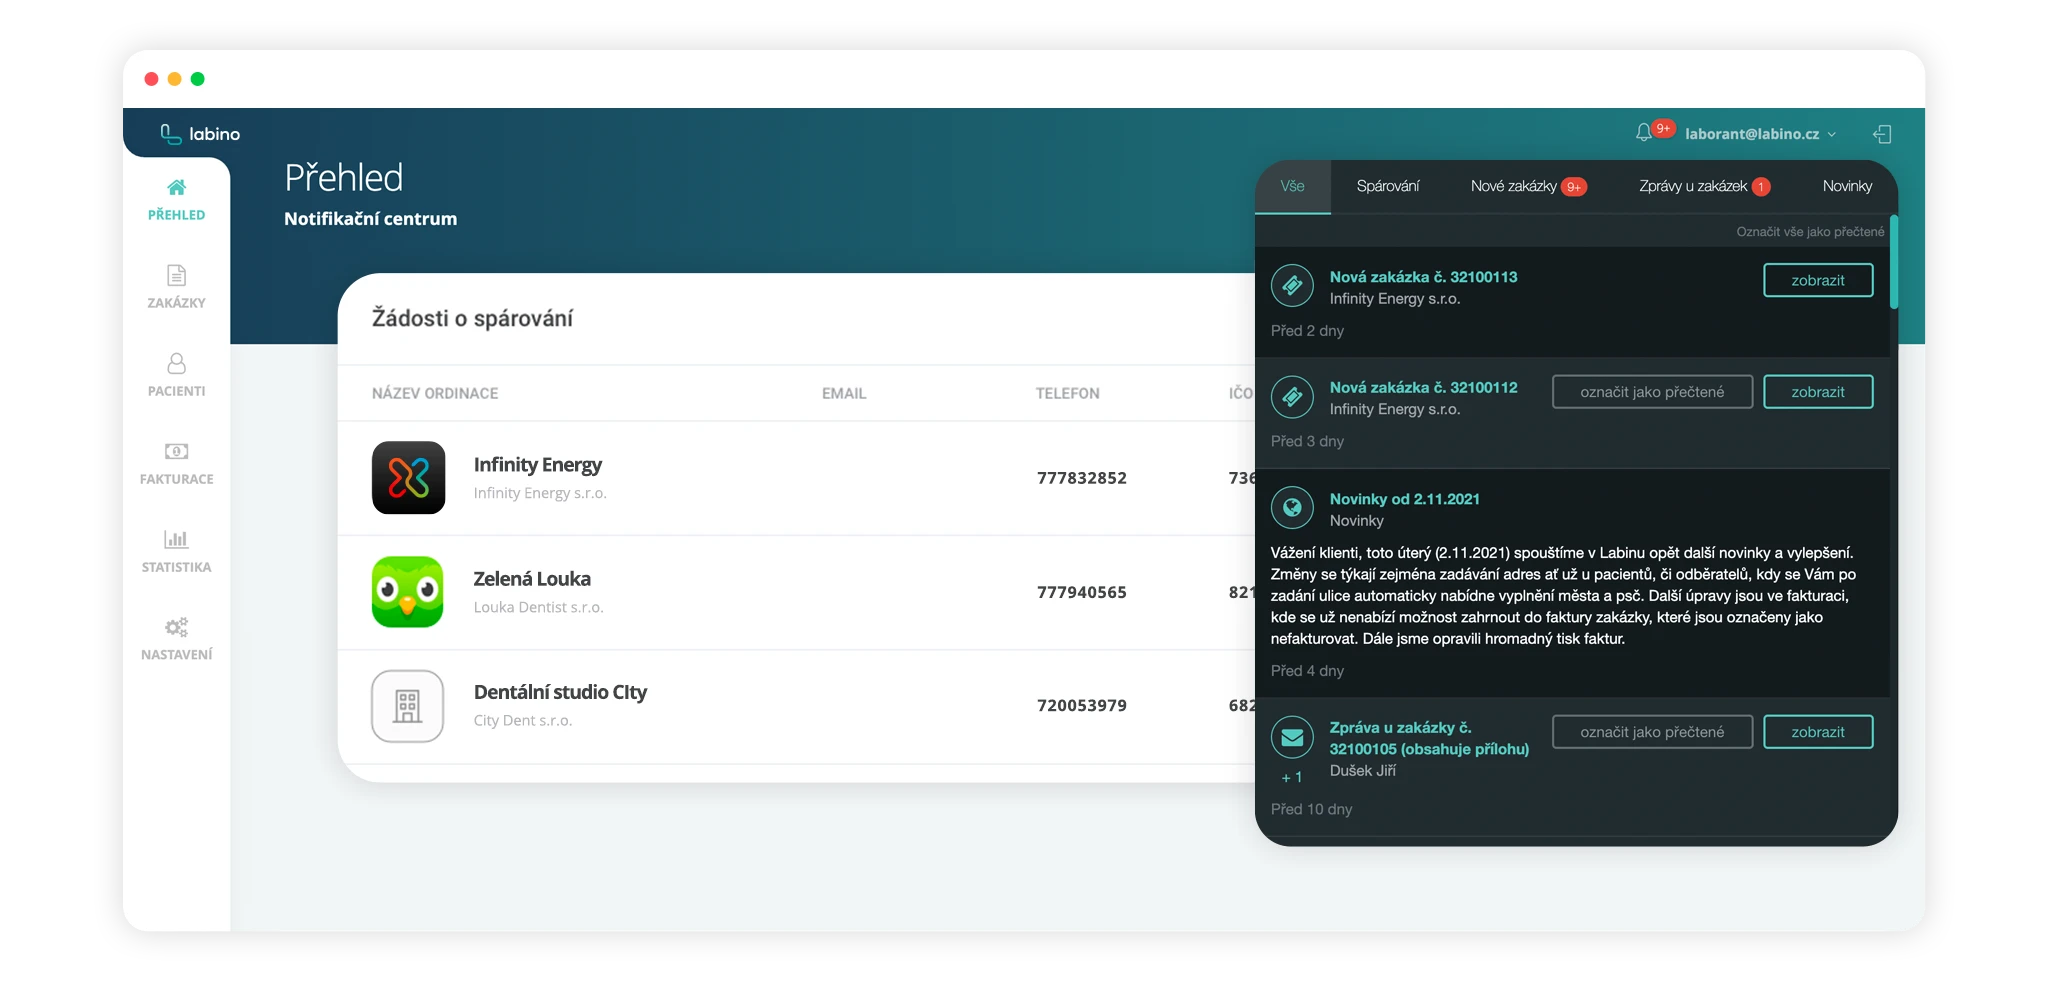Viewport: 2048px width, 986px height.
Task: Open Nastavení settings section
Action: coord(176,640)
